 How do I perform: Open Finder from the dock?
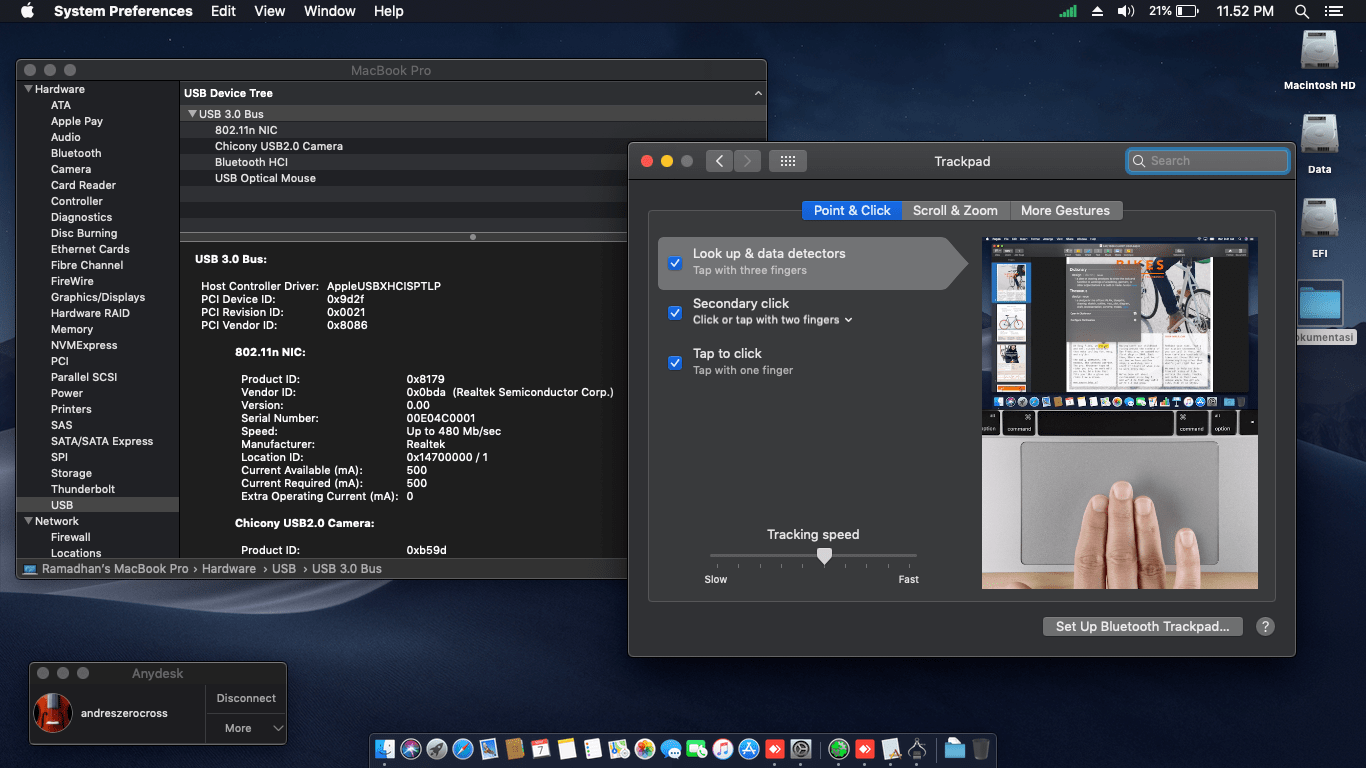pyautogui.click(x=385, y=748)
